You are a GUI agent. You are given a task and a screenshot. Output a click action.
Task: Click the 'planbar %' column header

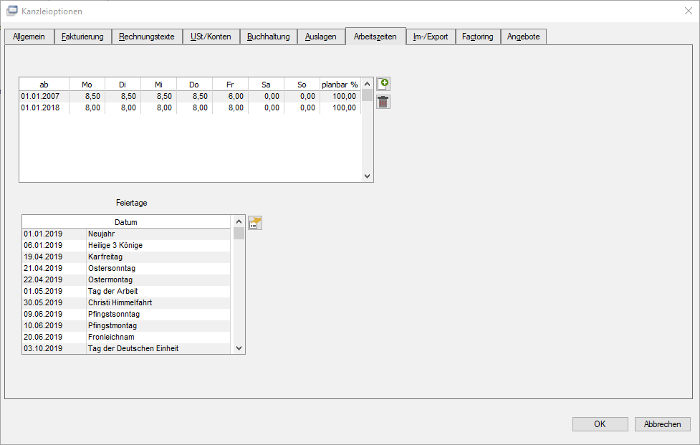pos(340,84)
